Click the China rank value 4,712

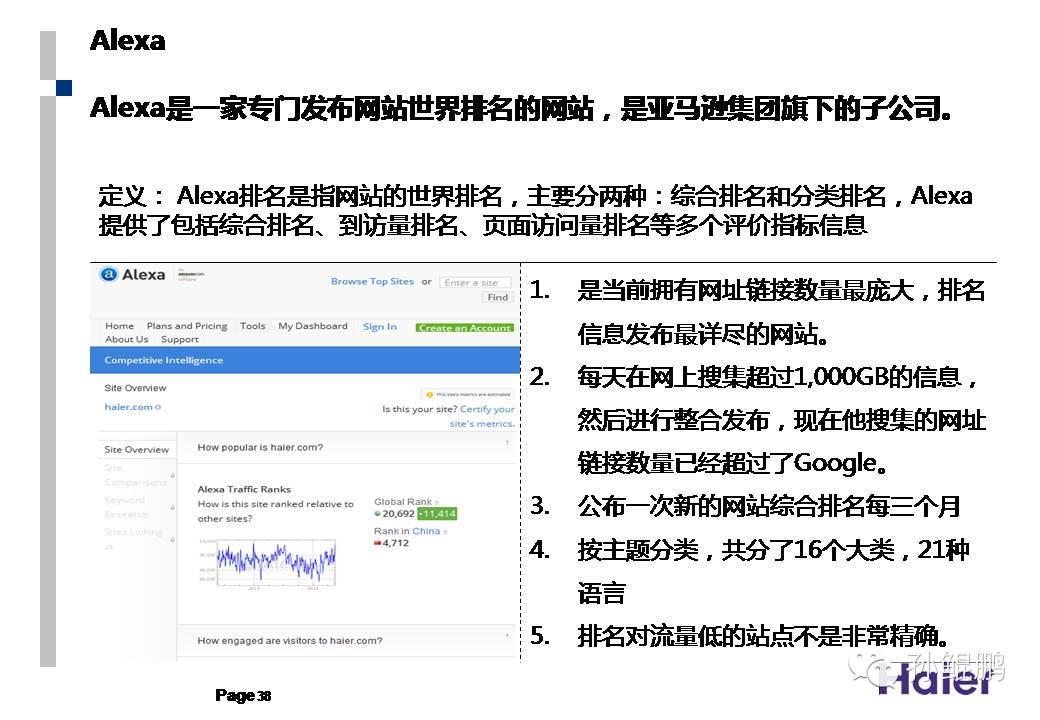(395, 542)
